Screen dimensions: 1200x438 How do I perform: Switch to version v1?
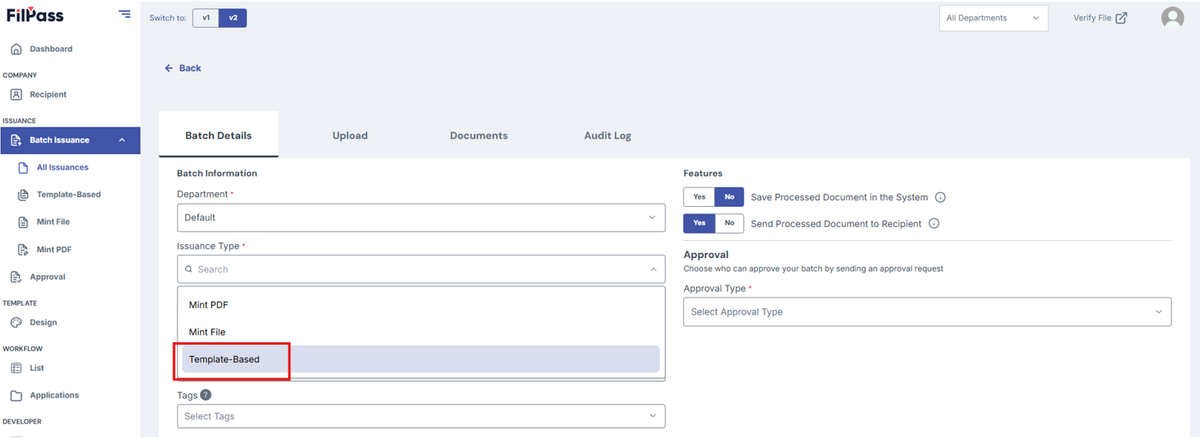(x=205, y=18)
